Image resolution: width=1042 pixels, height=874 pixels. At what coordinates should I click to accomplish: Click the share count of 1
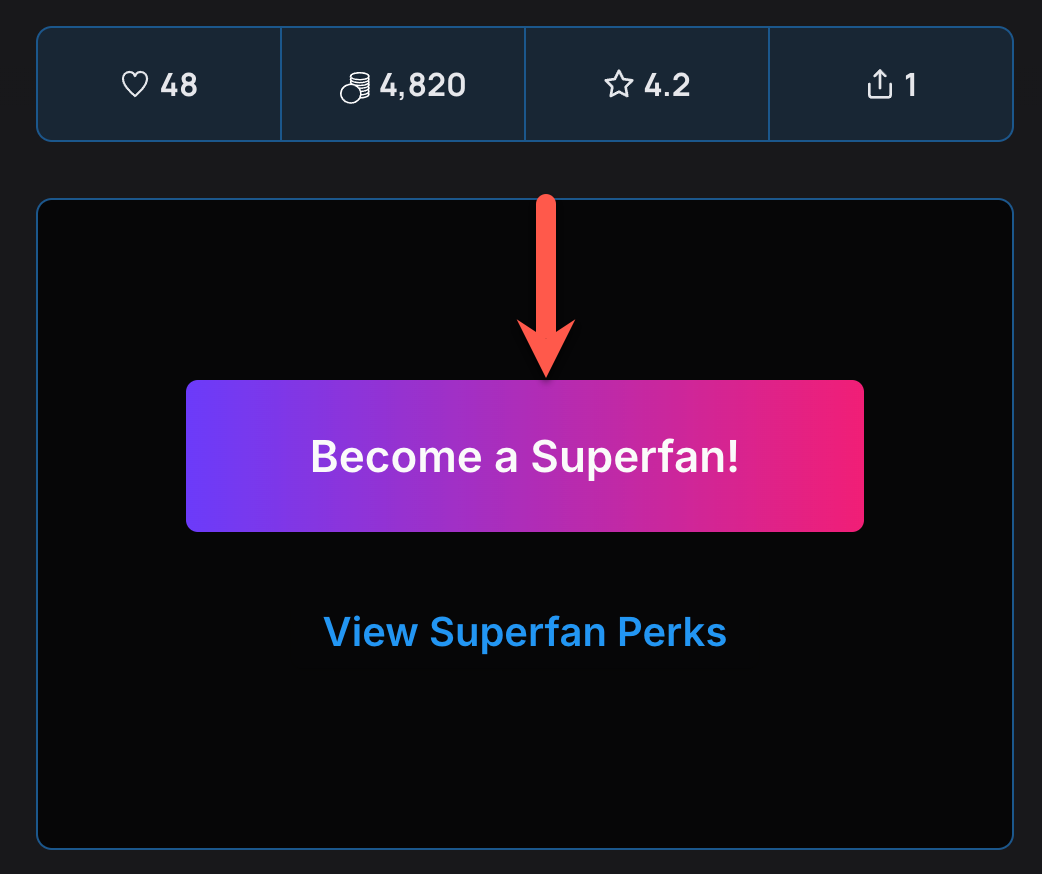910,85
